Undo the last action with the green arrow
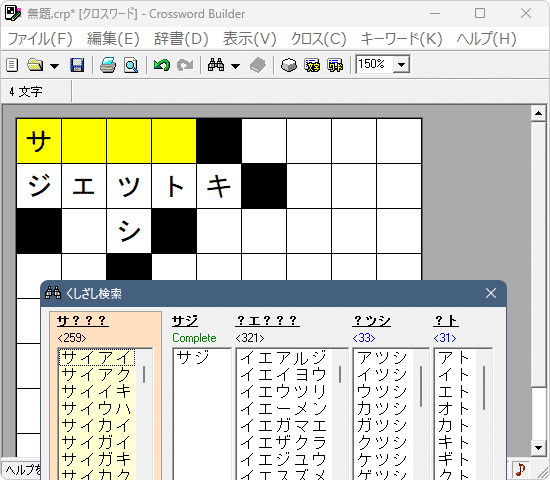The width and height of the screenshot is (550, 480). click(x=162, y=65)
